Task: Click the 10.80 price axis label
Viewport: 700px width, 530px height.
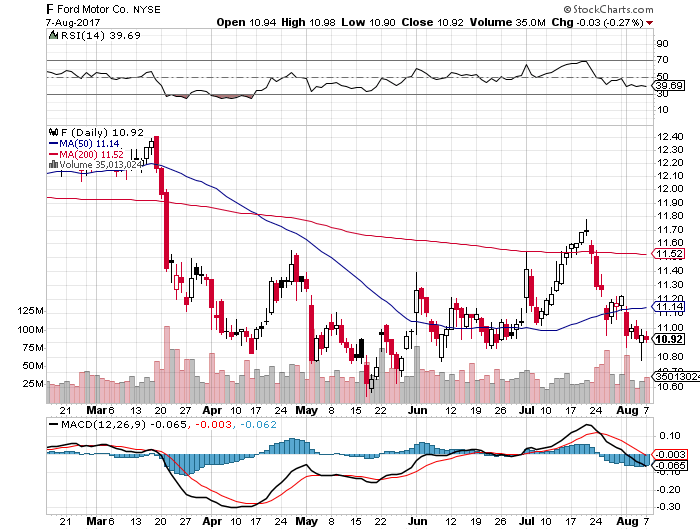Action: 670,357
